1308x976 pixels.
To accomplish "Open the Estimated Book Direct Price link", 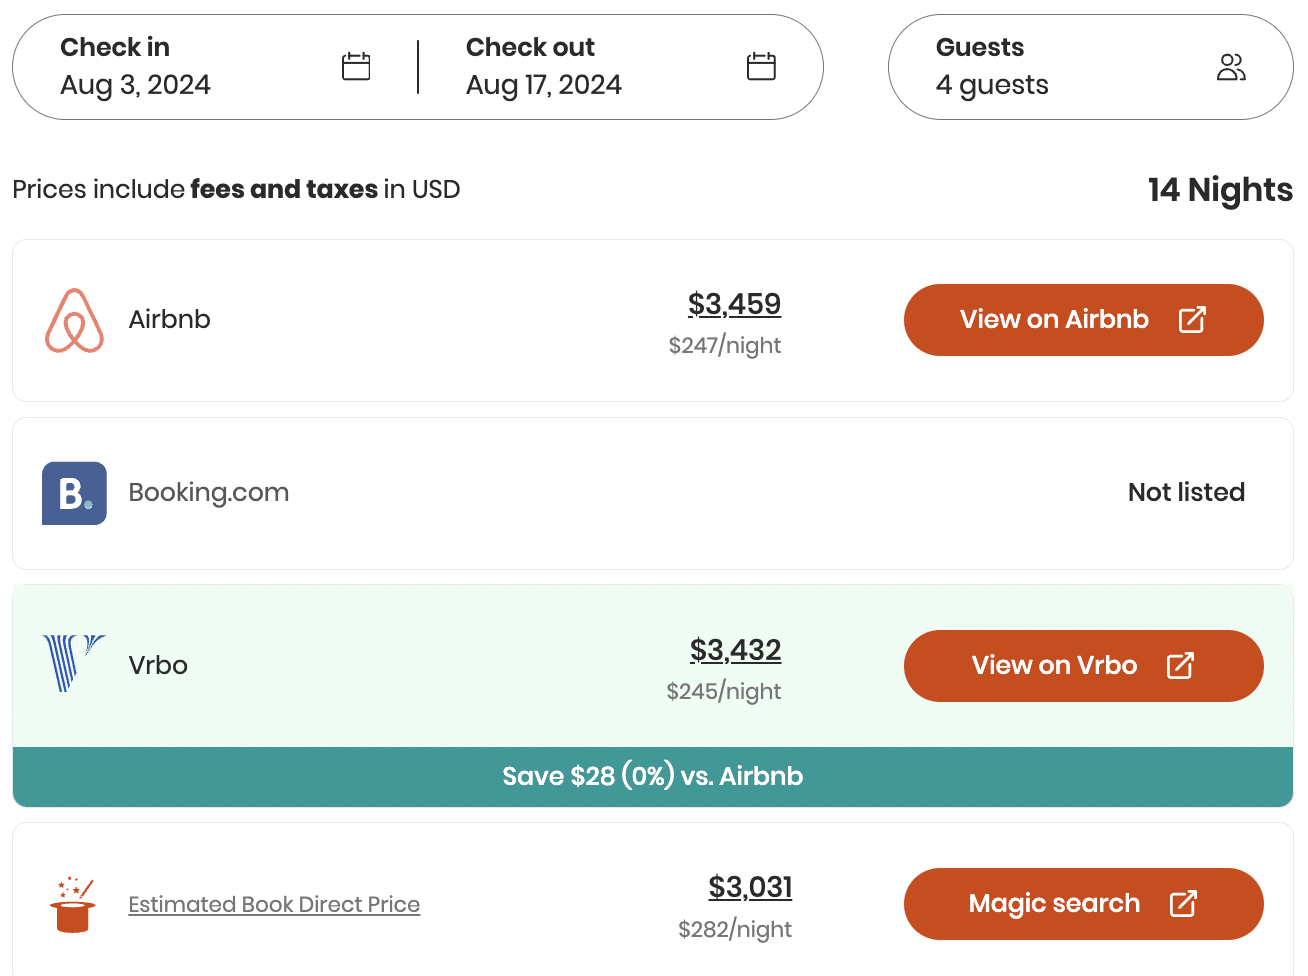I will pos(274,904).
